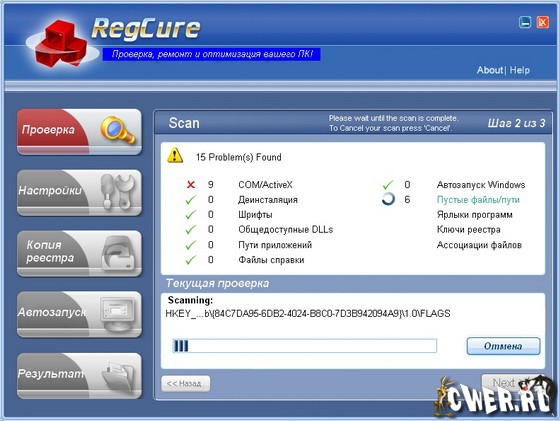Click the scan progress bar
This screenshot has height=421, width=560.
[x=304, y=346]
